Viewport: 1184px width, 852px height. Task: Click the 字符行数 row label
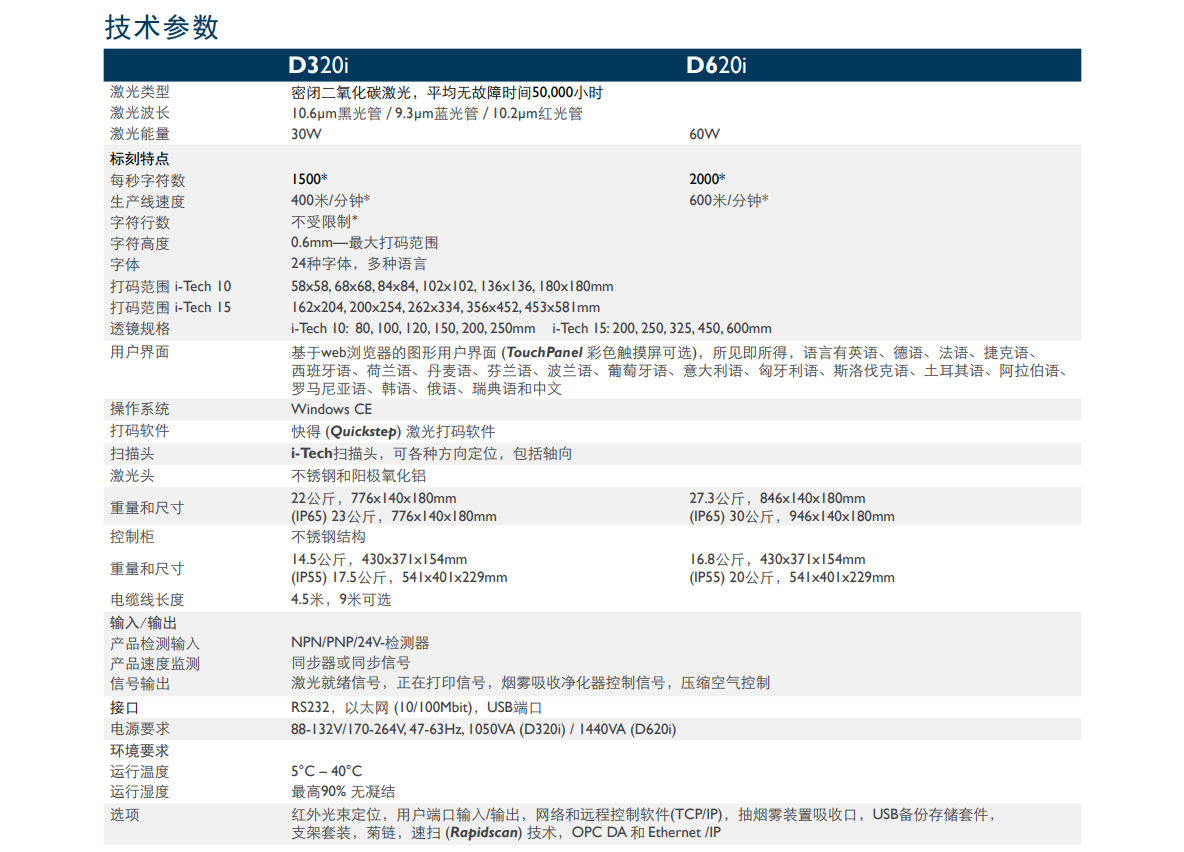click(x=140, y=223)
